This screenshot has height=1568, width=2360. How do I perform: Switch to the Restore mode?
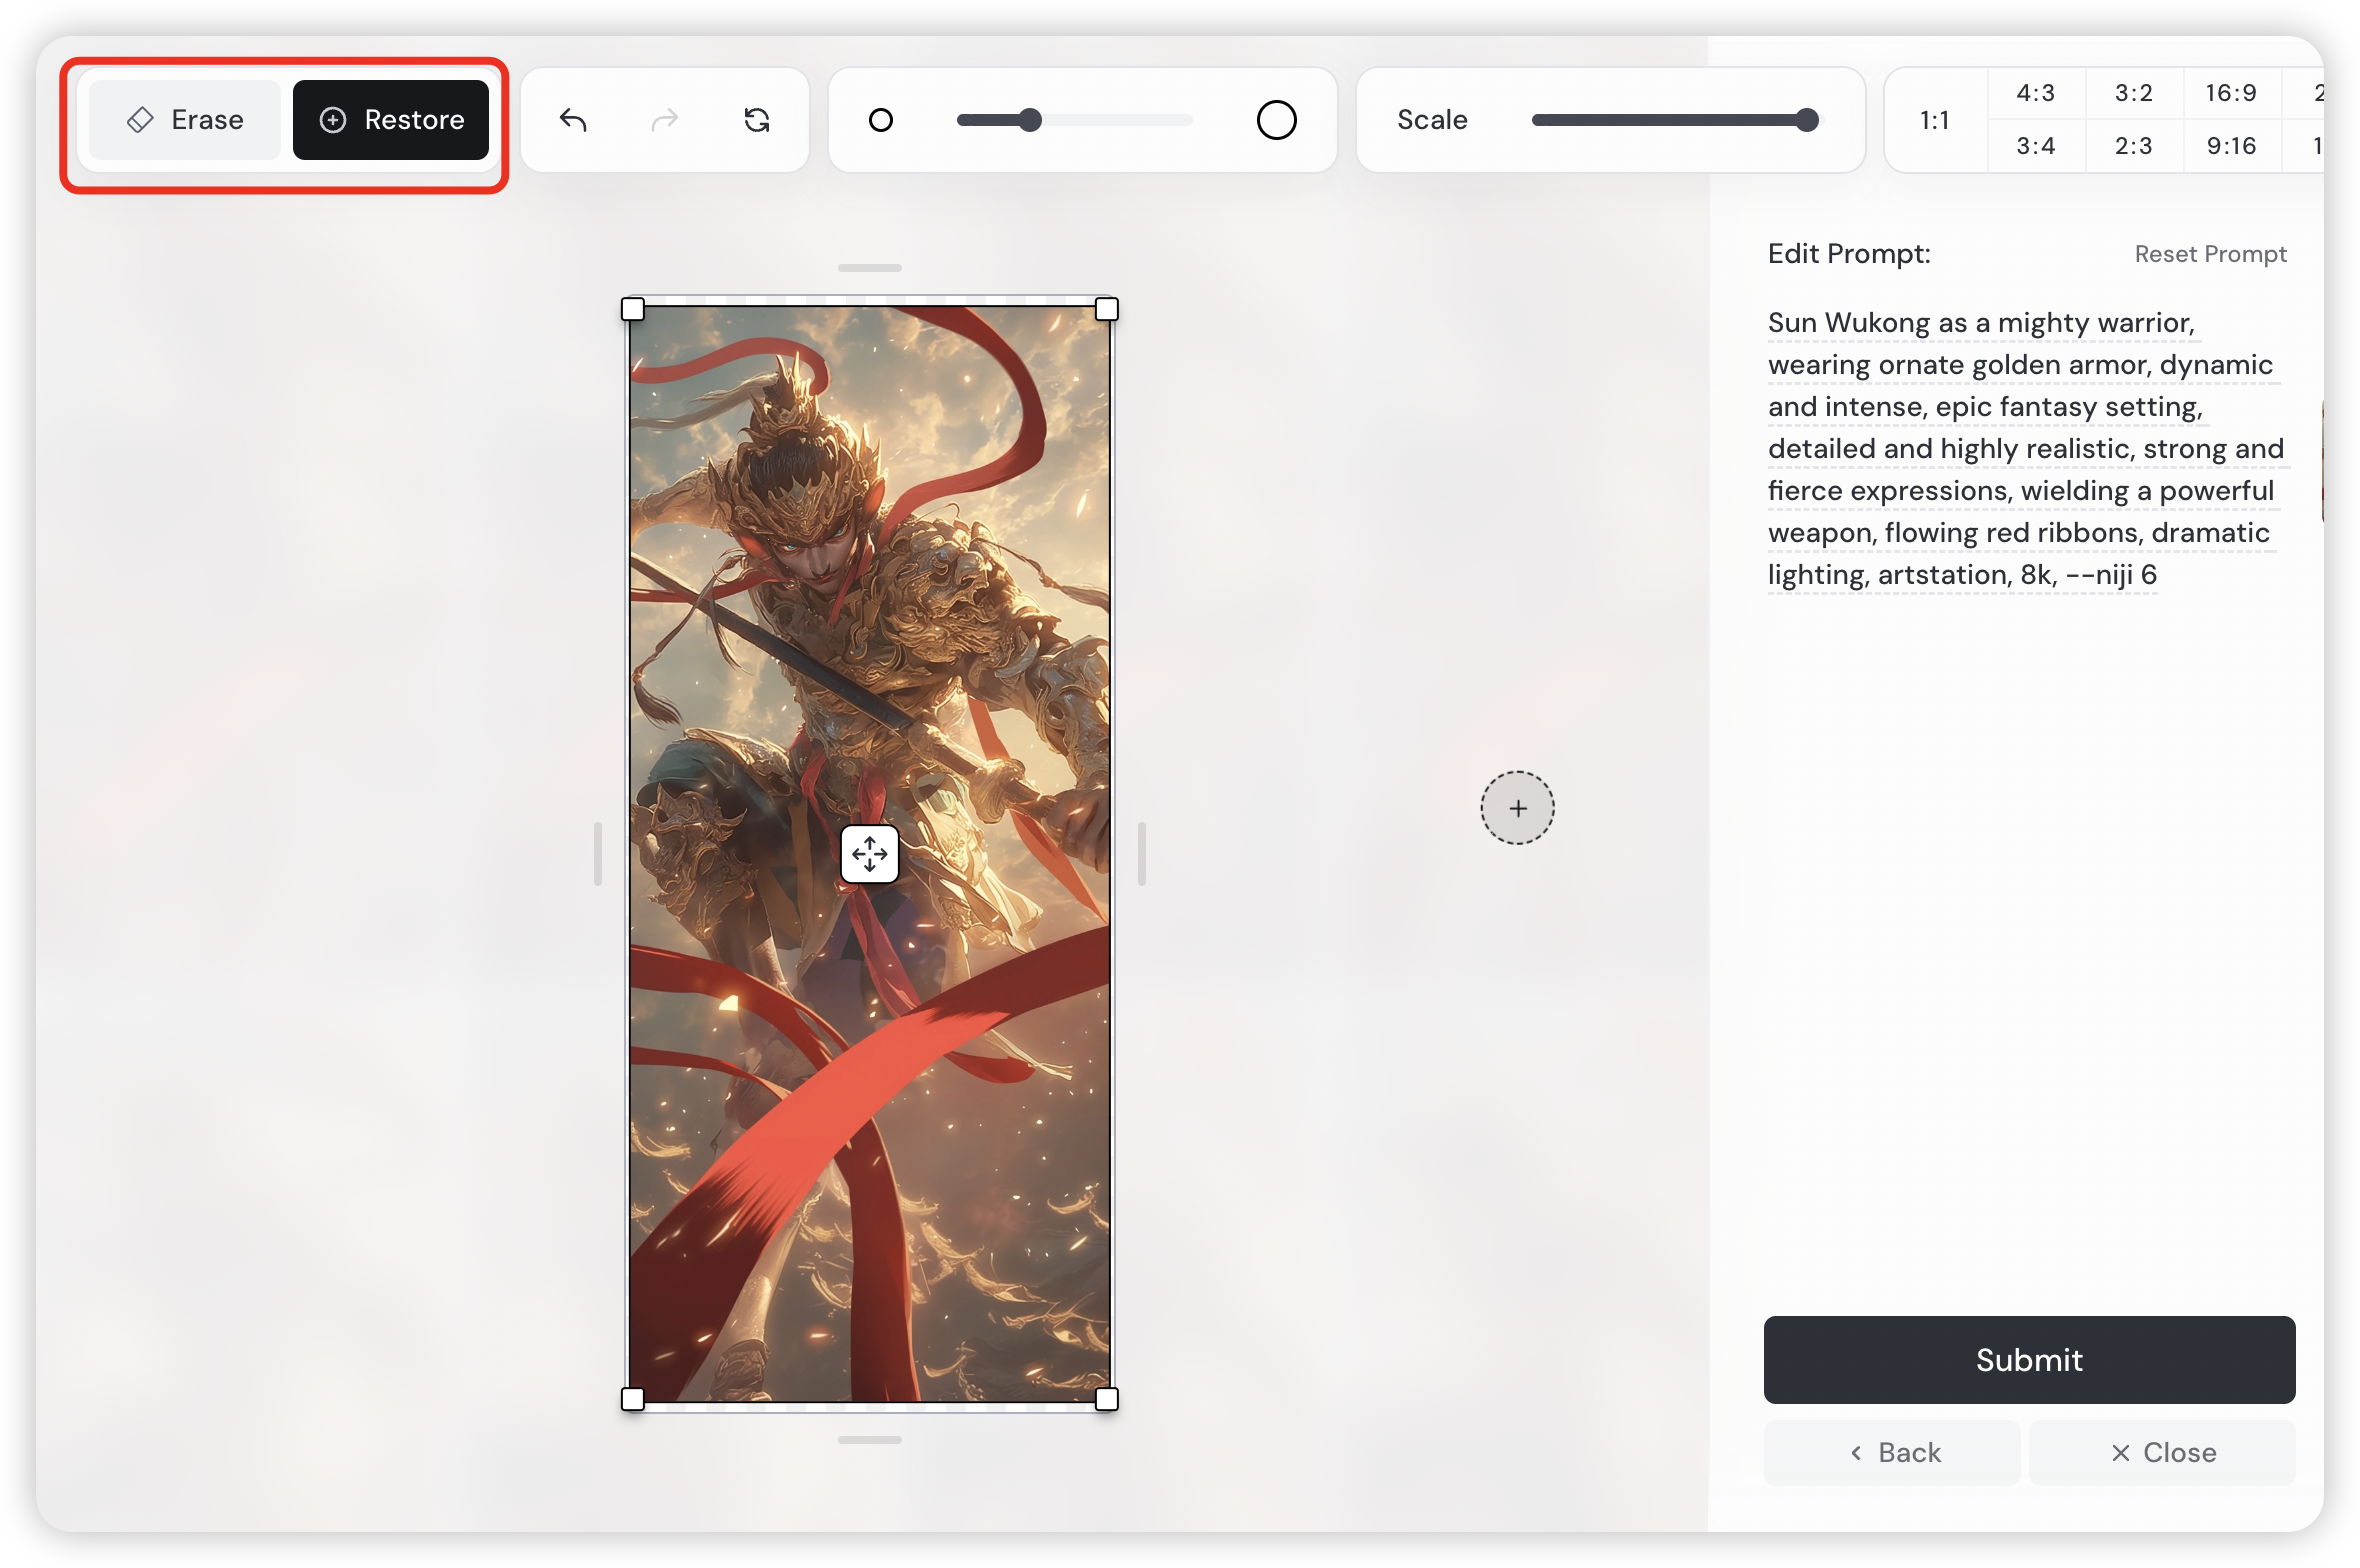tap(391, 120)
